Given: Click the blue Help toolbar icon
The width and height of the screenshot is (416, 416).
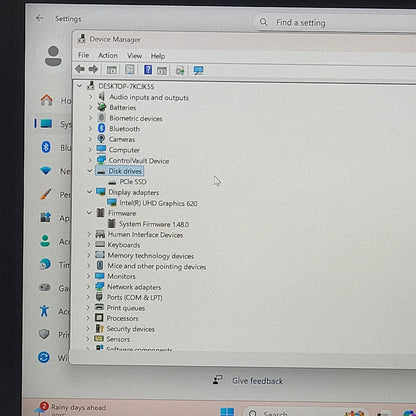Looking at the screenshot, I should [x=148, y=70].
